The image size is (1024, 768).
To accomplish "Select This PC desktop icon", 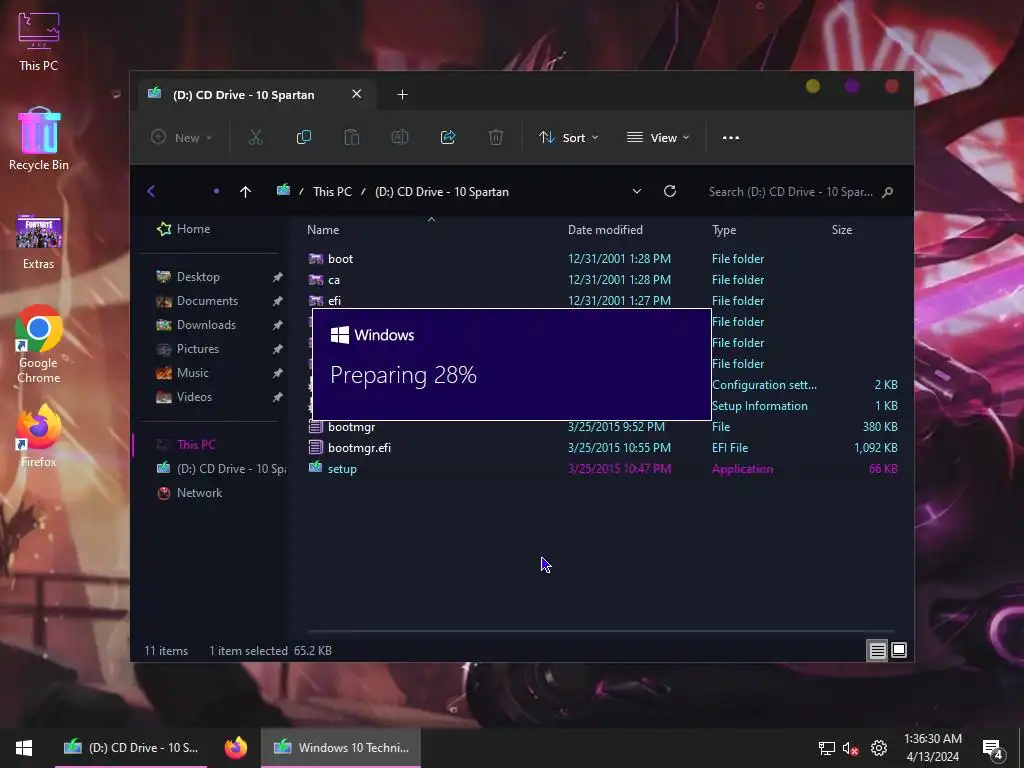I will coord(39,40).
